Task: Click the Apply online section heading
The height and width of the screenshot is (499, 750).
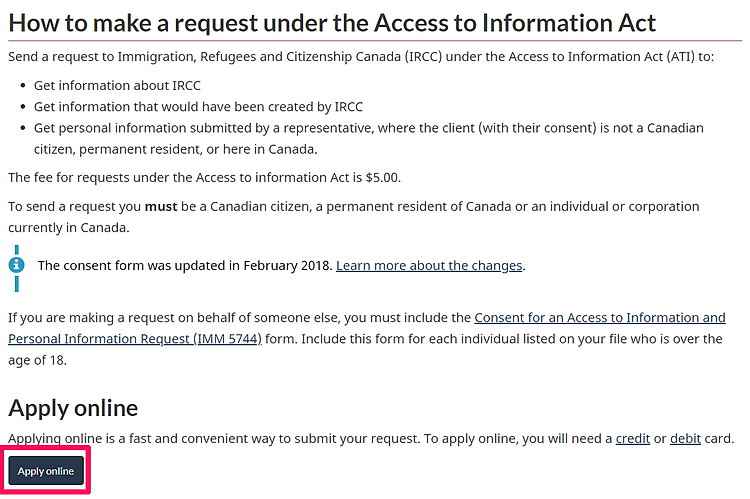Action: click(x=73, y=409)
